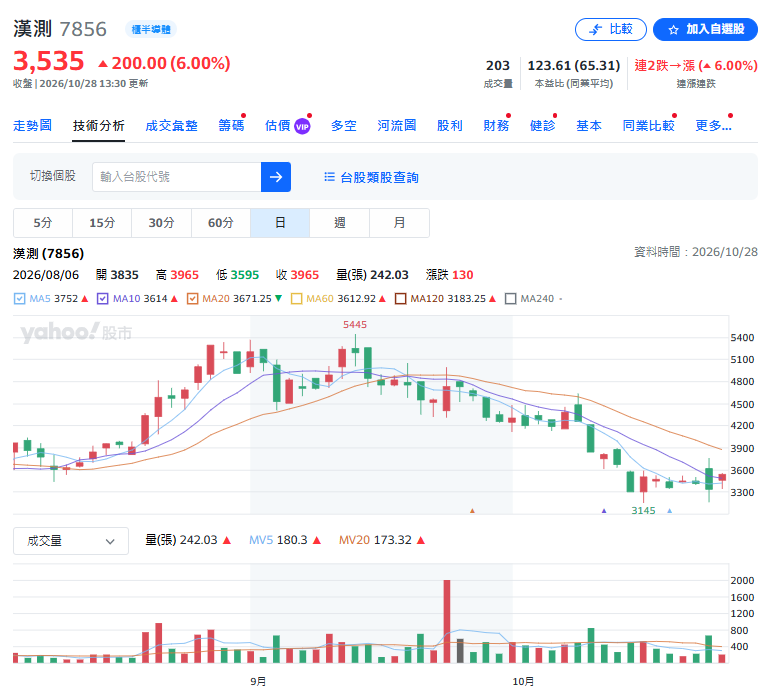Open the 股利 tab
774x687 pixels.
(450, 126)
